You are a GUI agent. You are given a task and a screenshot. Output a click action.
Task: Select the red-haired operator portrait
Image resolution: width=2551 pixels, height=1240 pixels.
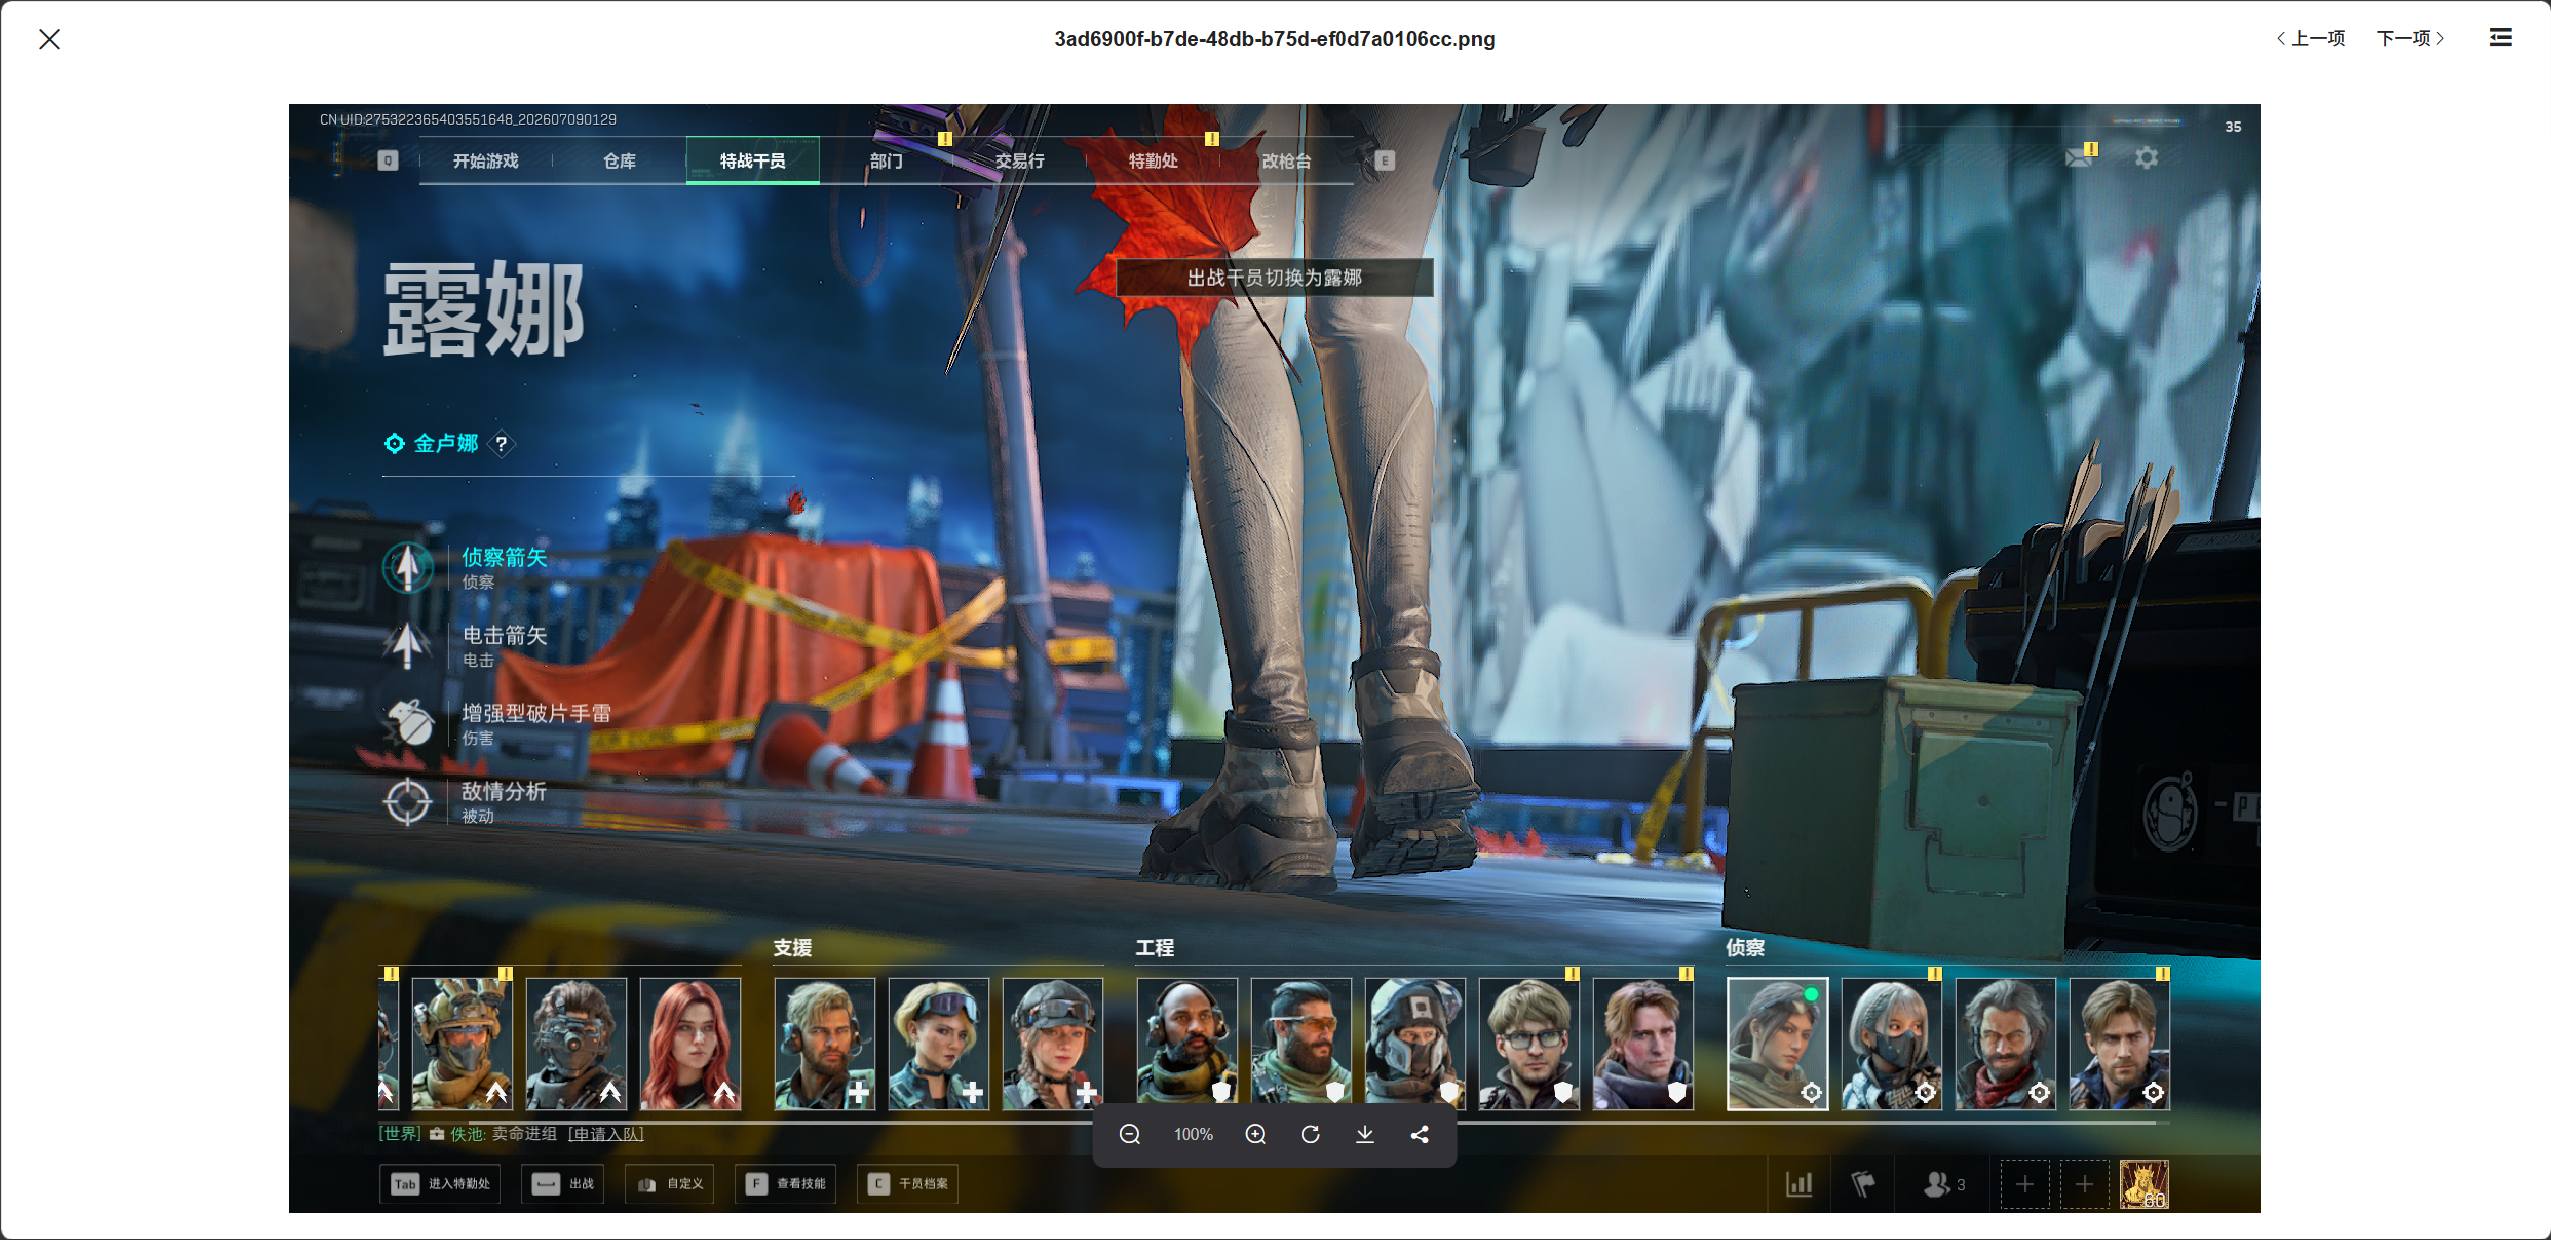(691, 1044)
